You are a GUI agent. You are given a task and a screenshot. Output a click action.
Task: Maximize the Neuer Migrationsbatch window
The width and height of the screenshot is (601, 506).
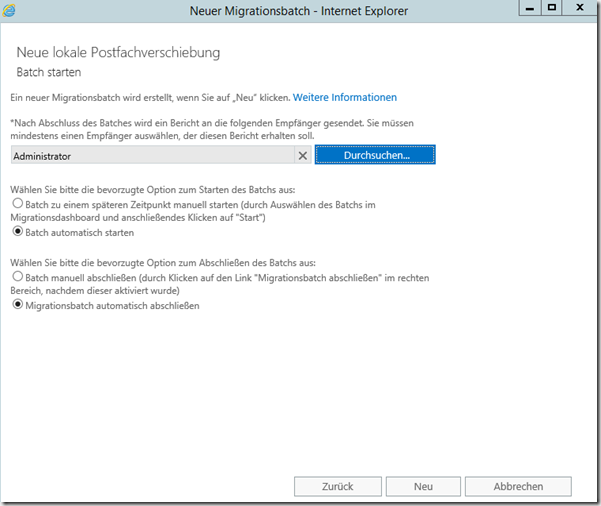(551, 8)
